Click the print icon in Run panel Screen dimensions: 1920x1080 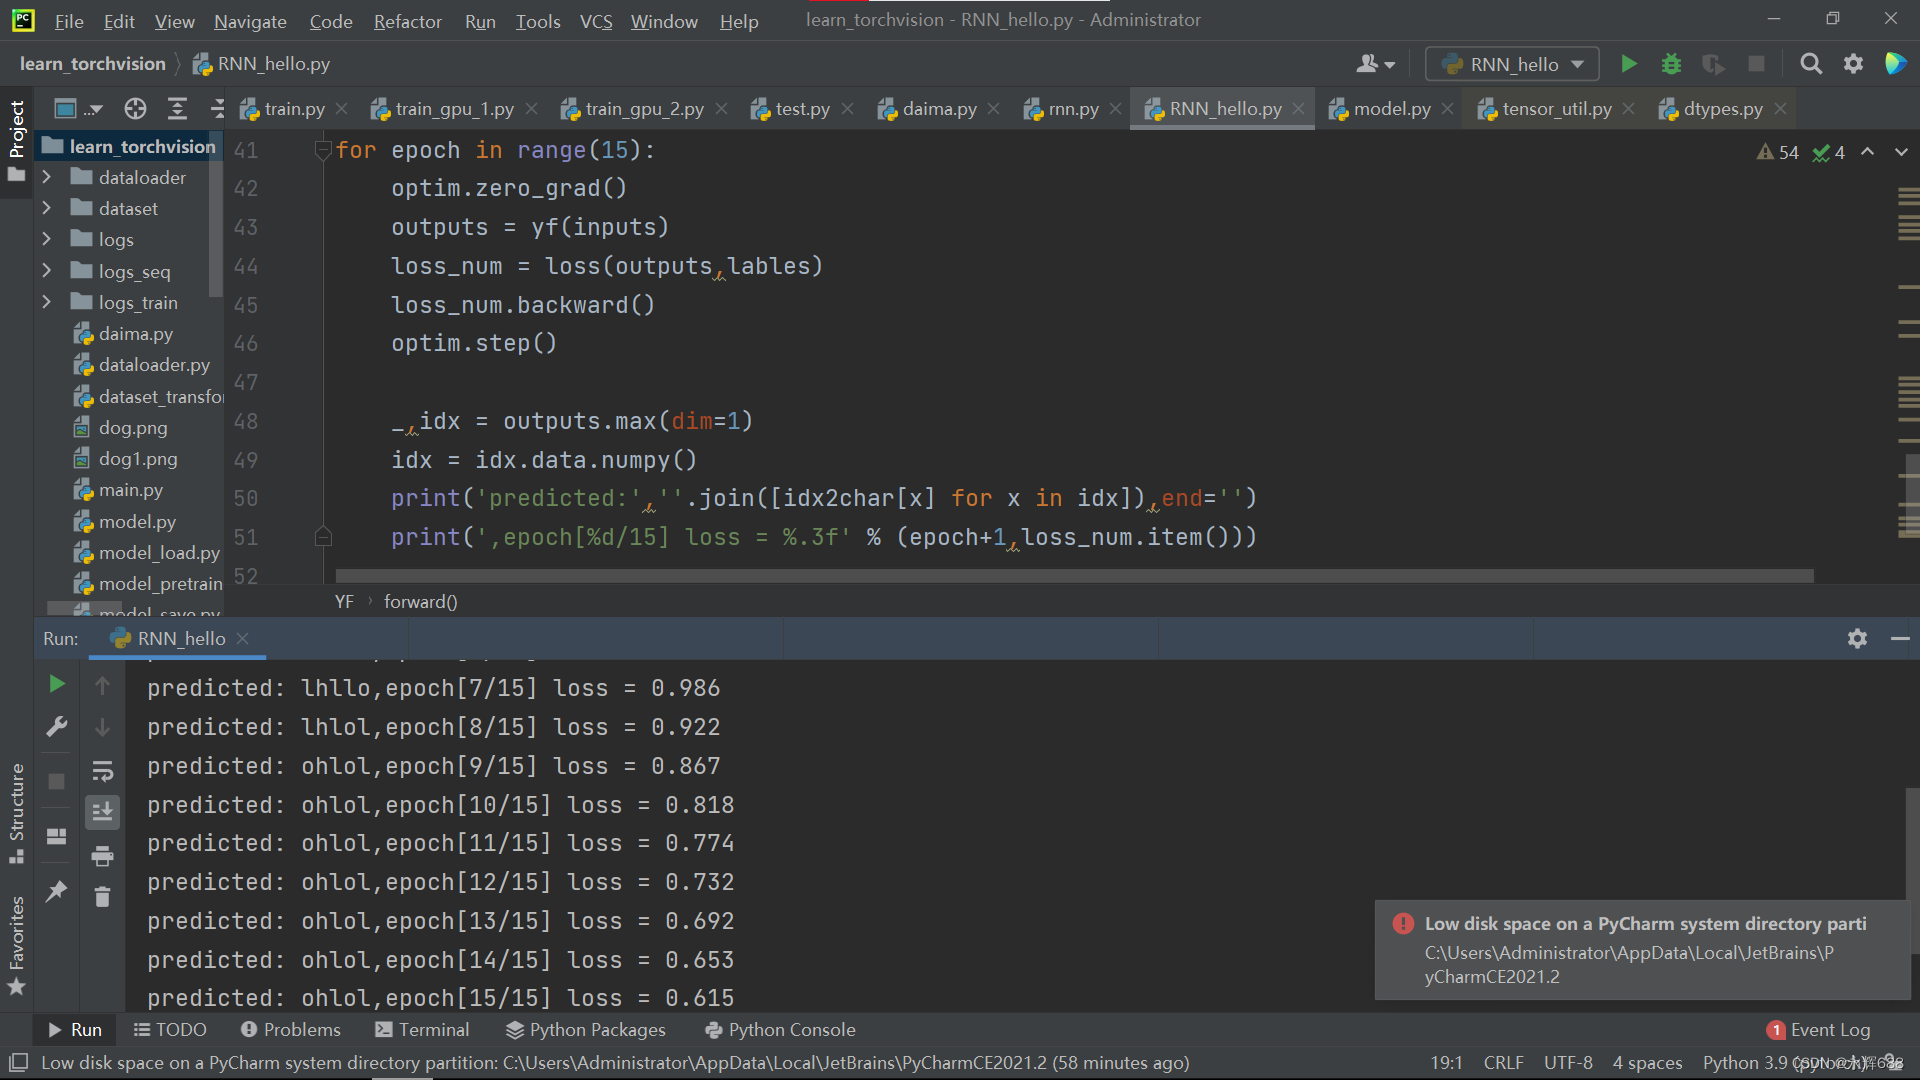pos(102,856)
